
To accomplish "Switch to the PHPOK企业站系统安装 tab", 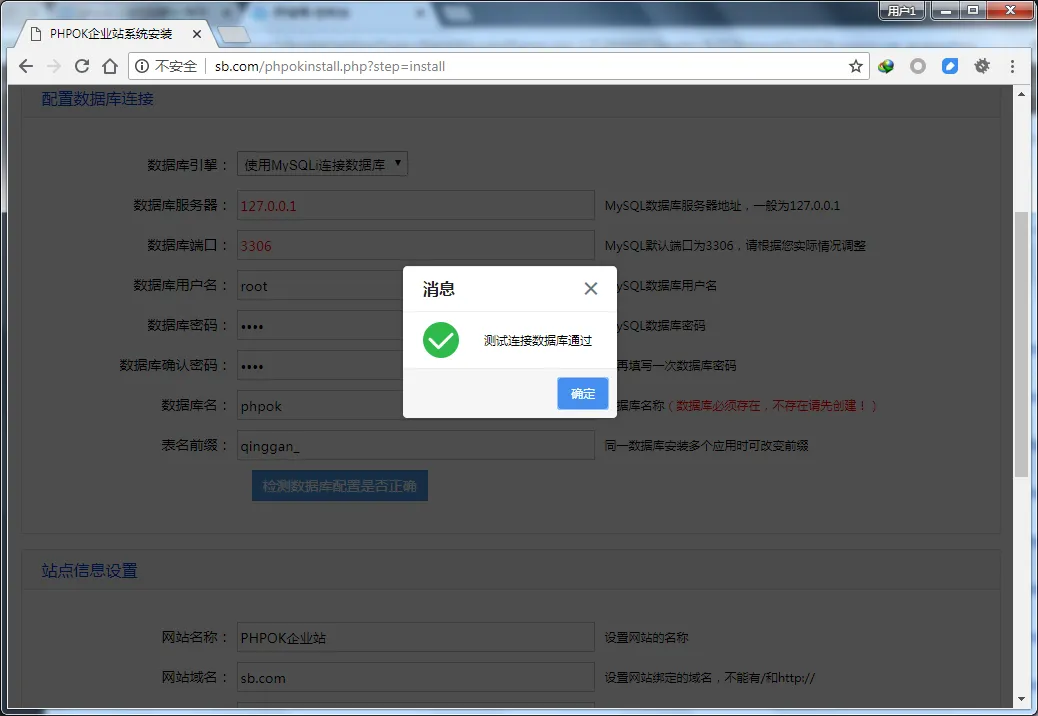I will tap(110, 34).
